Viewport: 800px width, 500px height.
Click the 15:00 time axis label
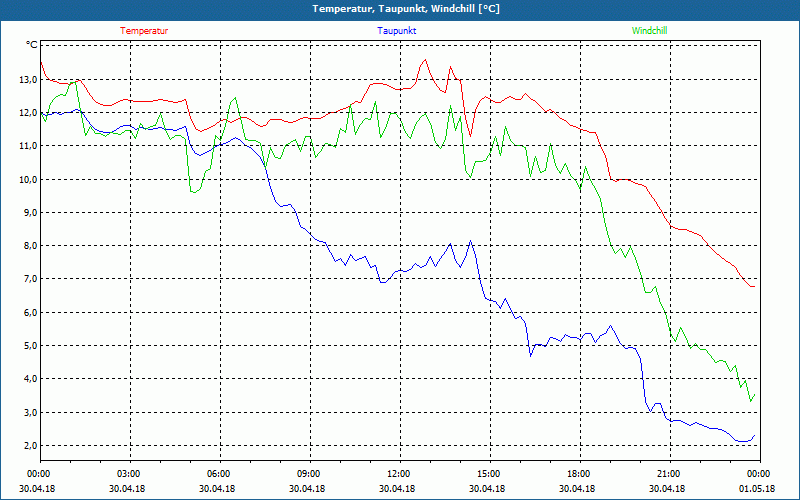click(487, 474)
